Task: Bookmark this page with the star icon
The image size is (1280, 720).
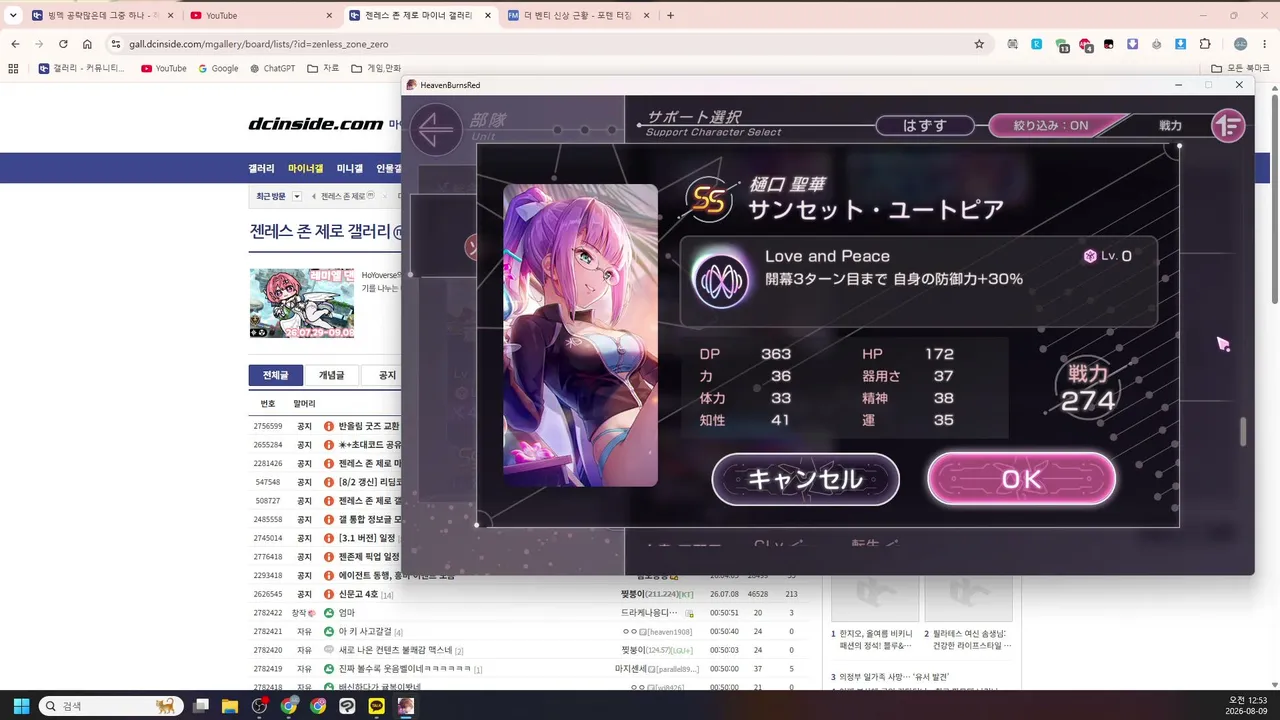Action: click(x=979, y=44)
